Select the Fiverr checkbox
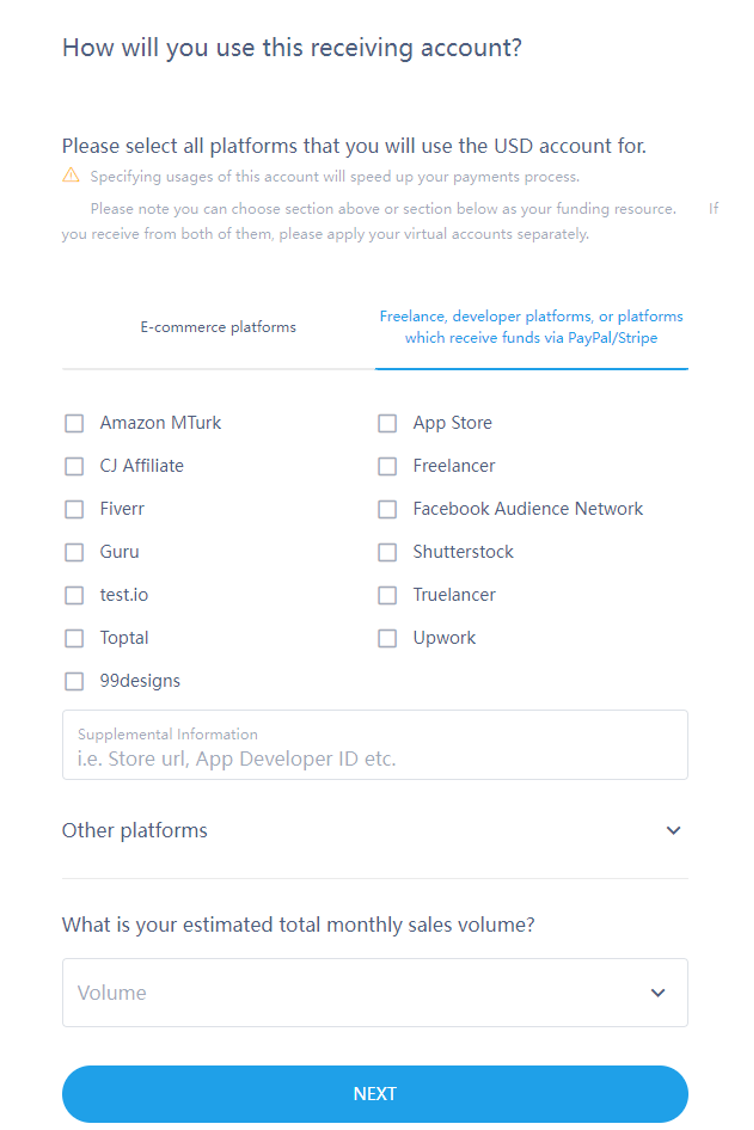Viewport: 754px width, 1130px height. click(x=74, y=509)
